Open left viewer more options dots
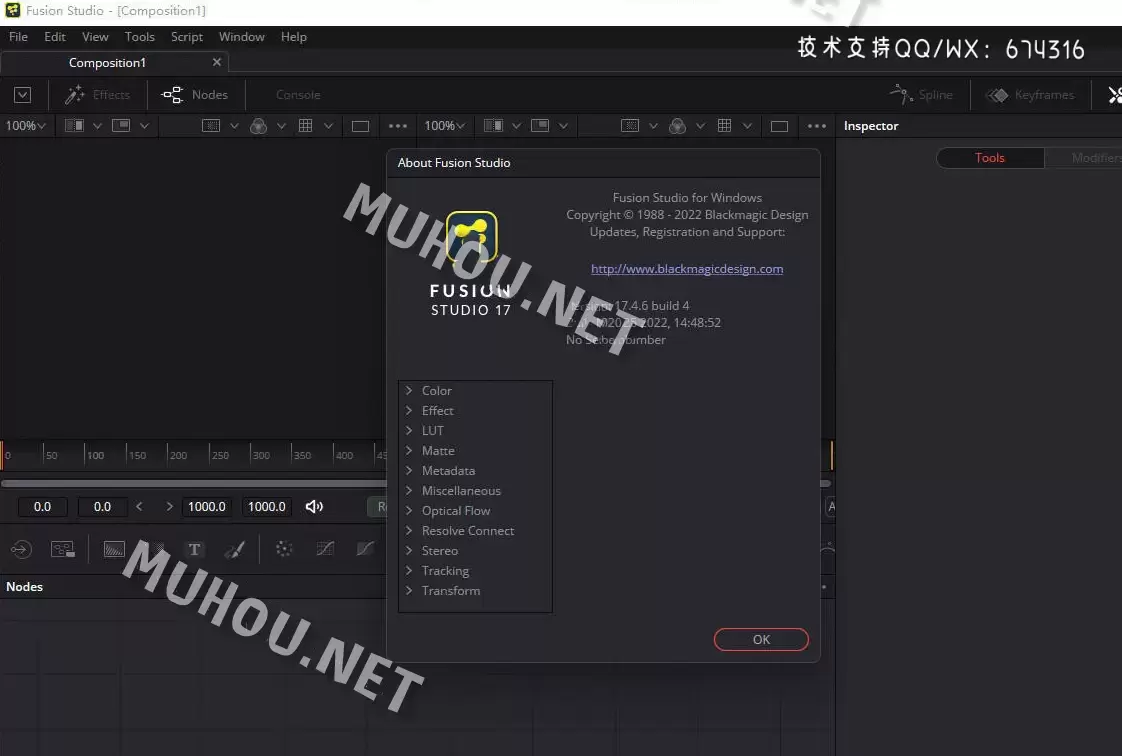Viewport: 1122px width, 756px height. 398,126
